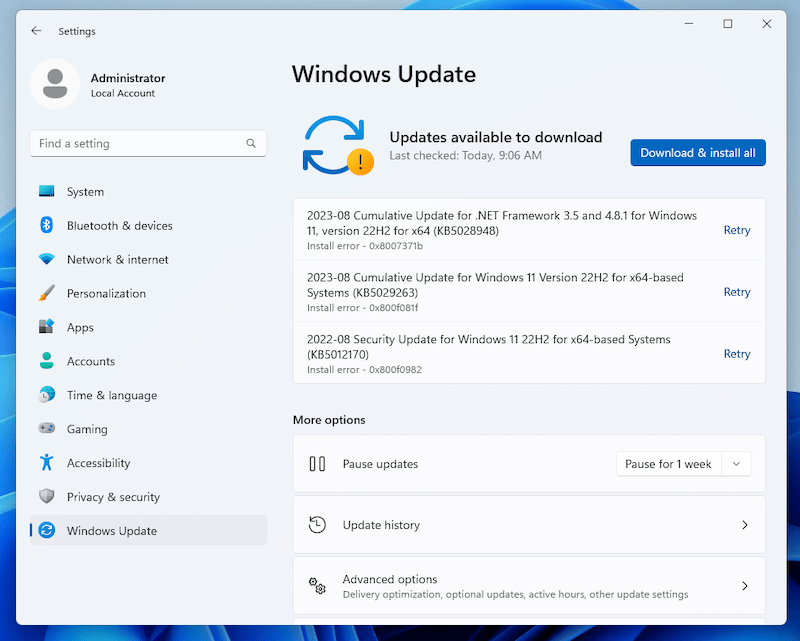Click the Local Account label
800x641 pixels.
point(123,93)
